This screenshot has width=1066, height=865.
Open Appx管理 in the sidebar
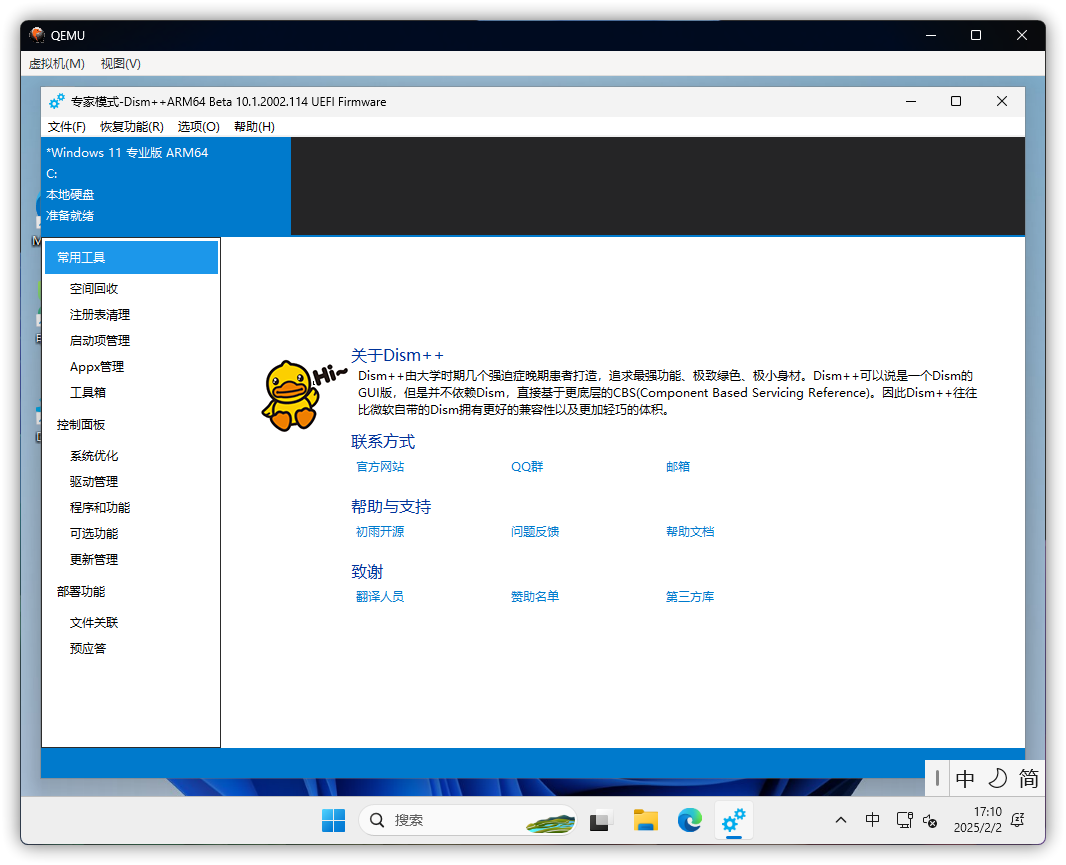[97, 367]
